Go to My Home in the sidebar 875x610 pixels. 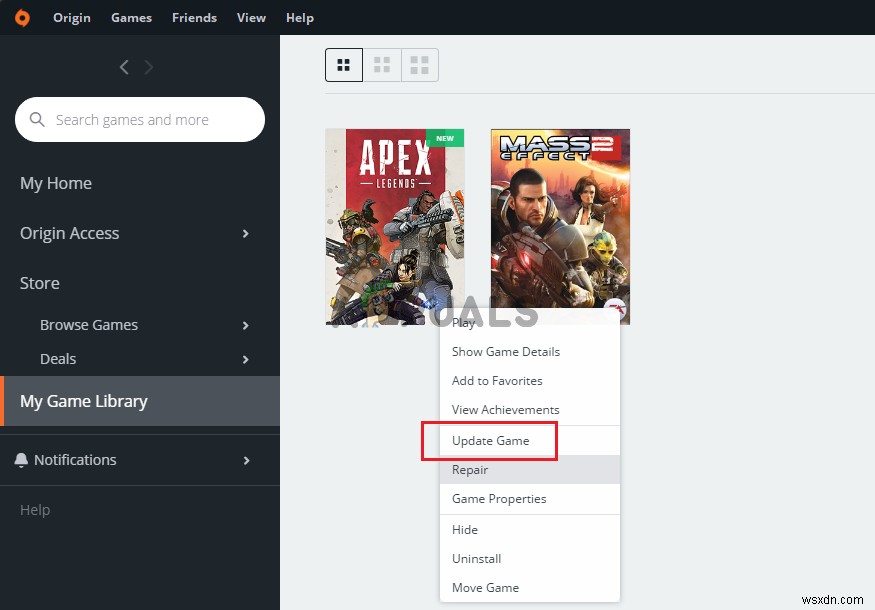click(56, 183)
